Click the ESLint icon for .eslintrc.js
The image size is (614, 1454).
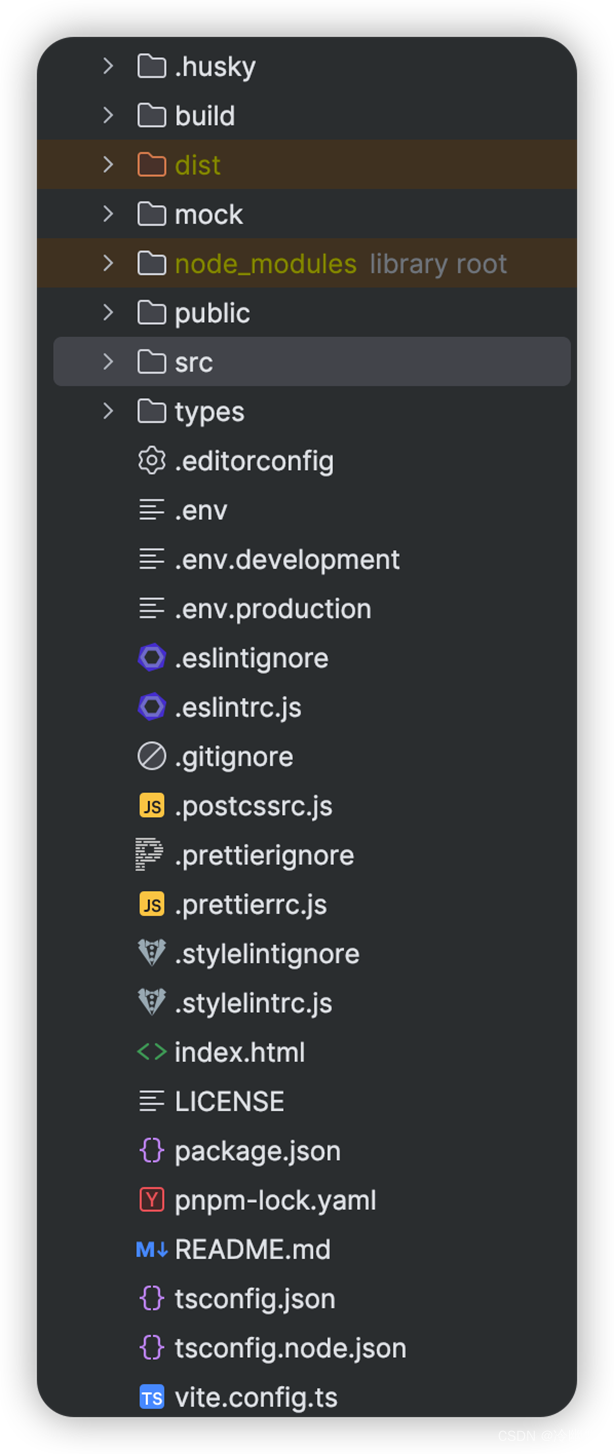pyautogui.click(x=152, y=707)
